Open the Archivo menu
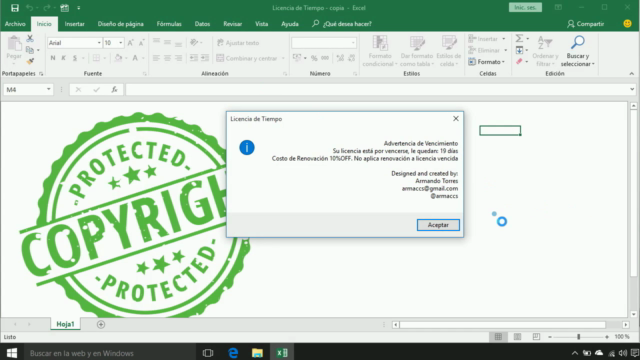Image resolution: width=640 pixels, height=360 pixels. click(x=15, y=24)
